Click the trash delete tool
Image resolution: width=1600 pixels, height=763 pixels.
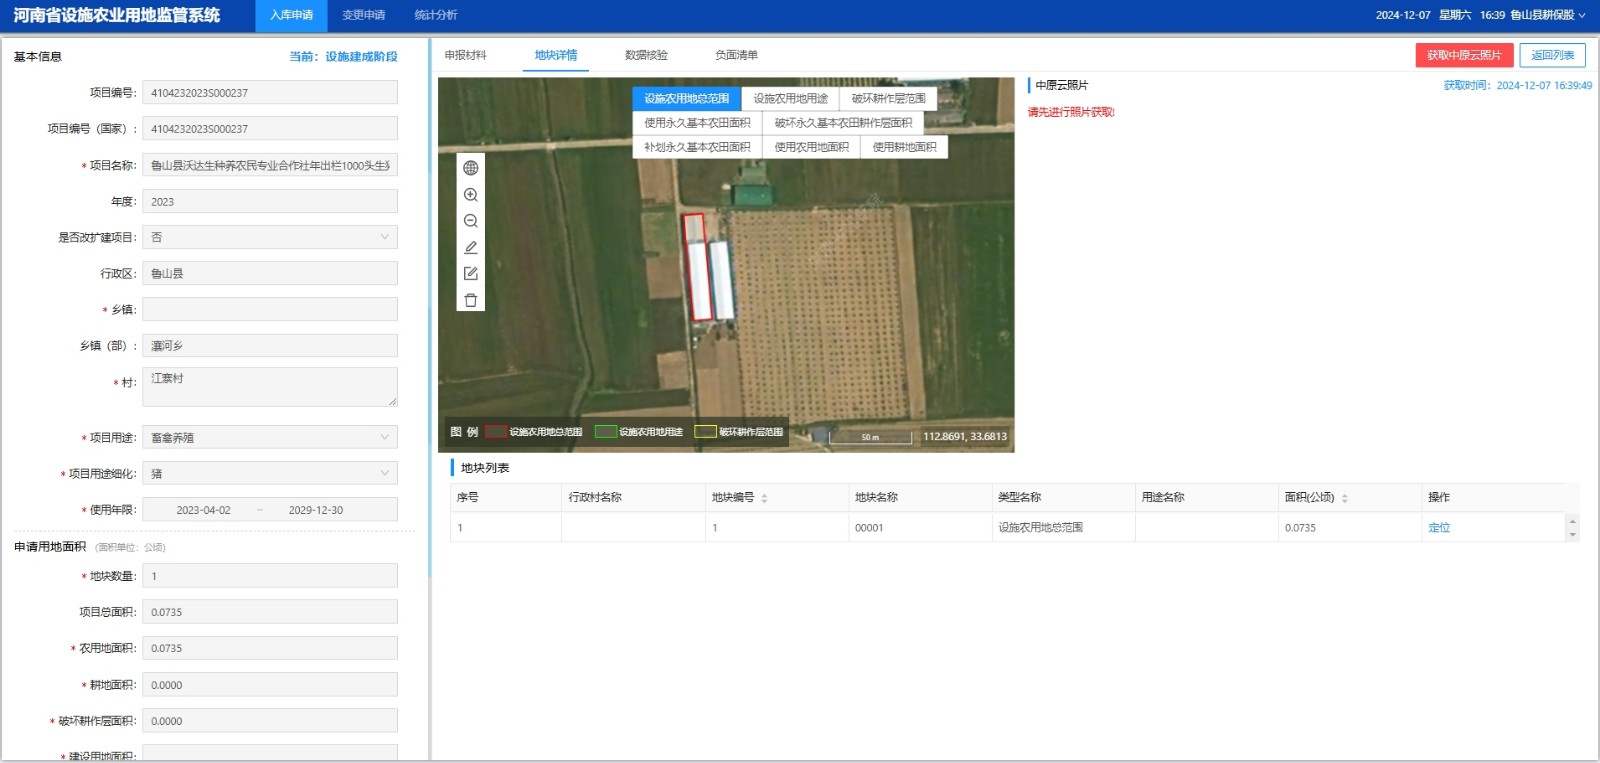point(471,300)
